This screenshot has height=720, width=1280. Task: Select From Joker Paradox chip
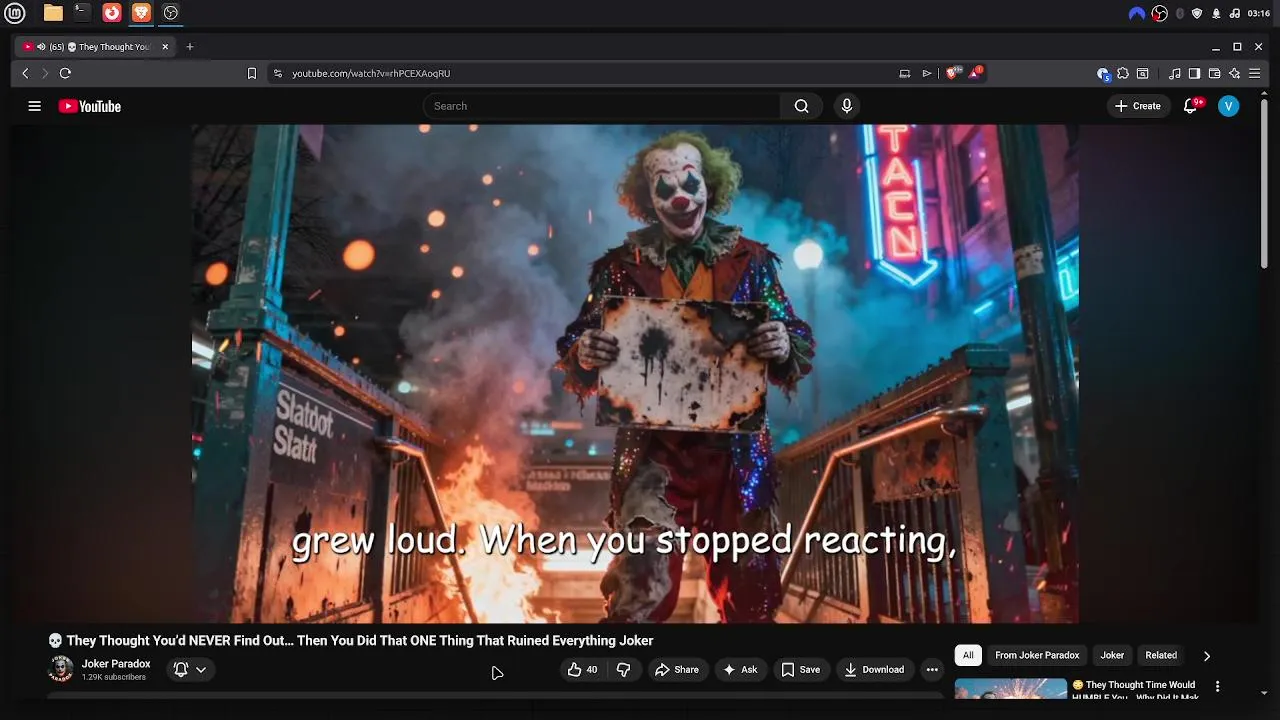point(1037,655)
